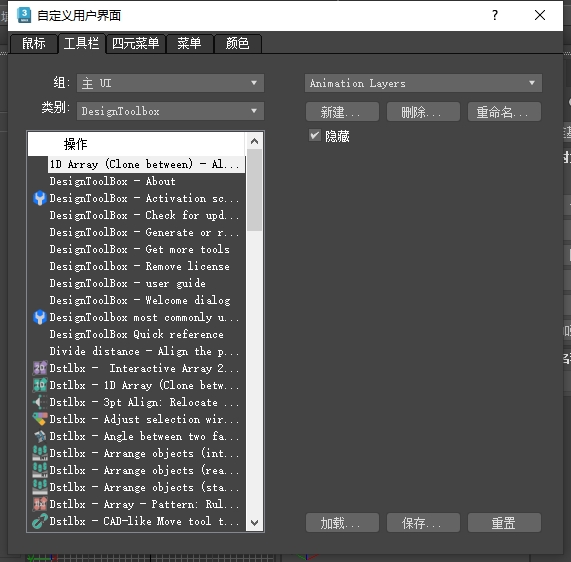
Task: Click the Arrange objects (rea...) icon
Action: tap(40, 470)
